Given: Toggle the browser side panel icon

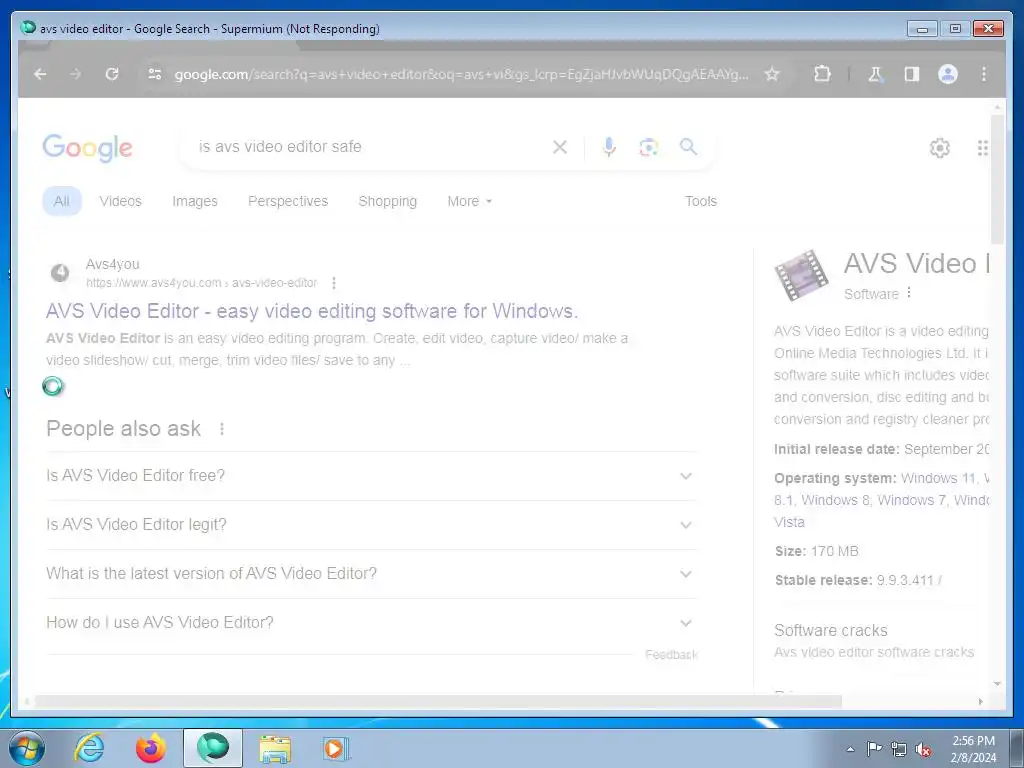Looking at the screenshot, I should pos(912,74).
